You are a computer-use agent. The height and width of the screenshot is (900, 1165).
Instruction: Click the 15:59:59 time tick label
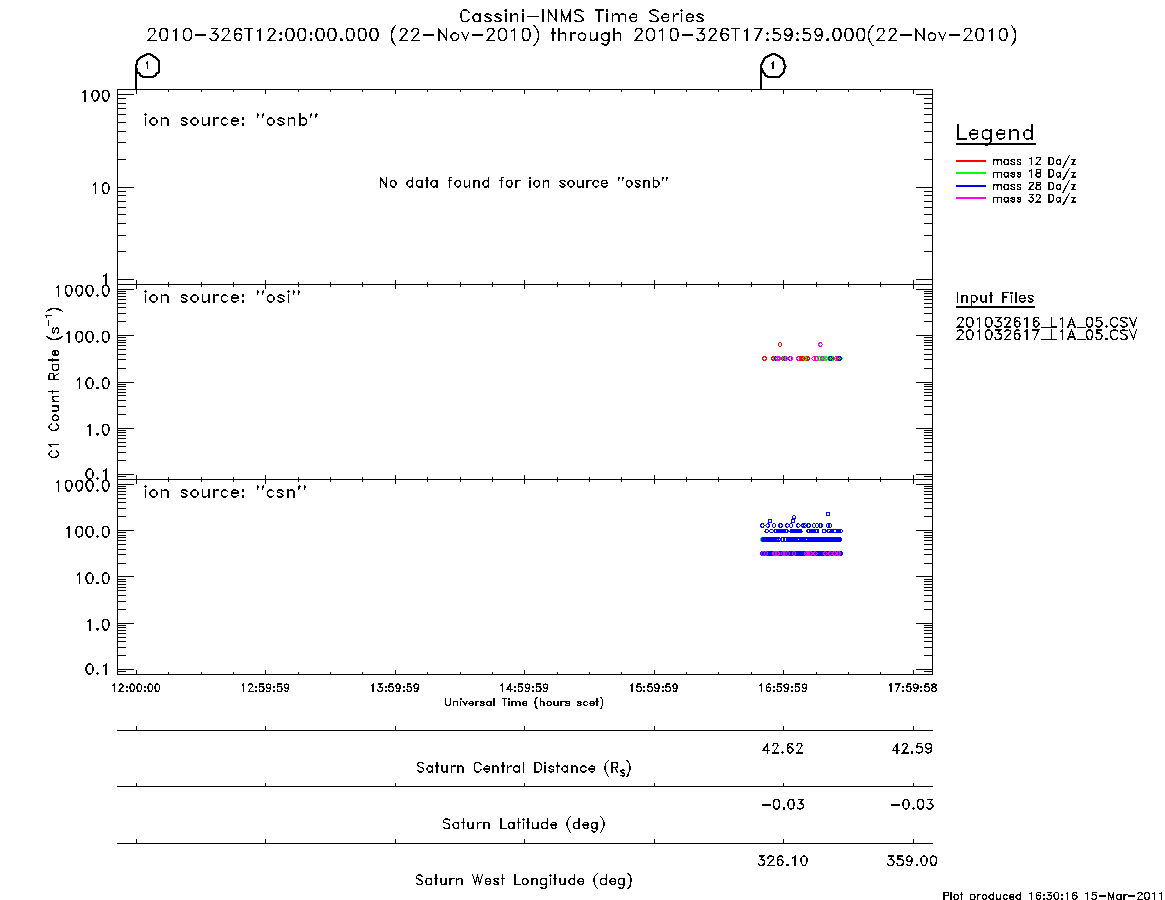point(654,688)
